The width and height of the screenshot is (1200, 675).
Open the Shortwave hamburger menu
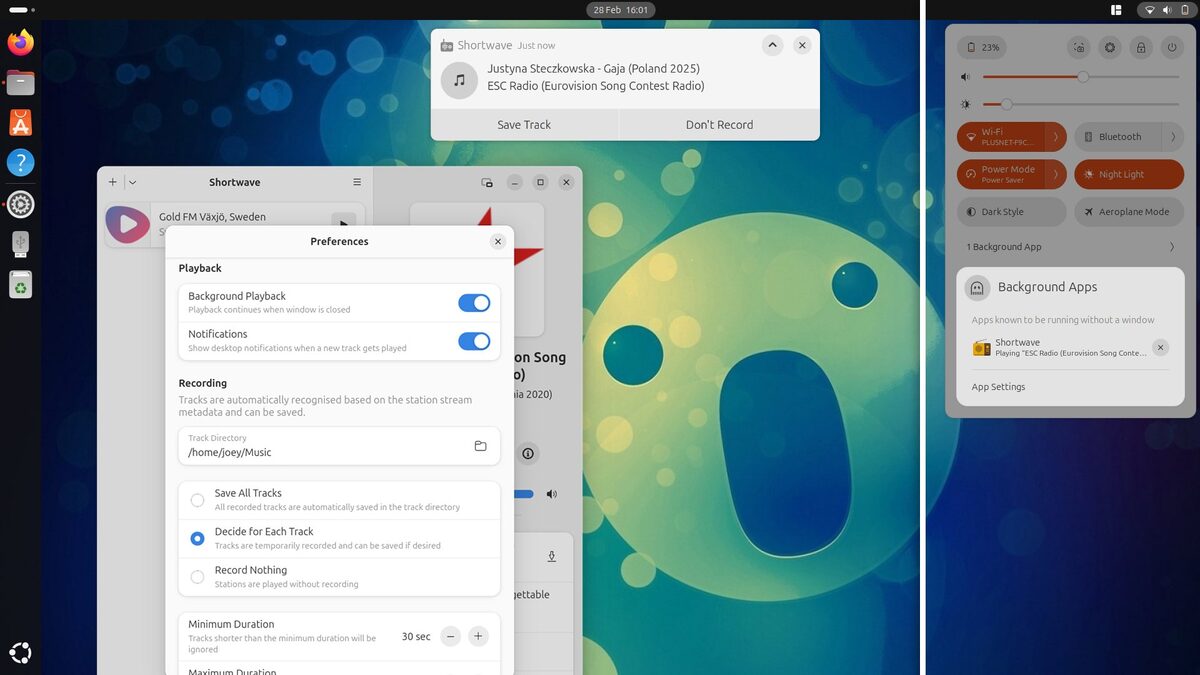[357, 182]
